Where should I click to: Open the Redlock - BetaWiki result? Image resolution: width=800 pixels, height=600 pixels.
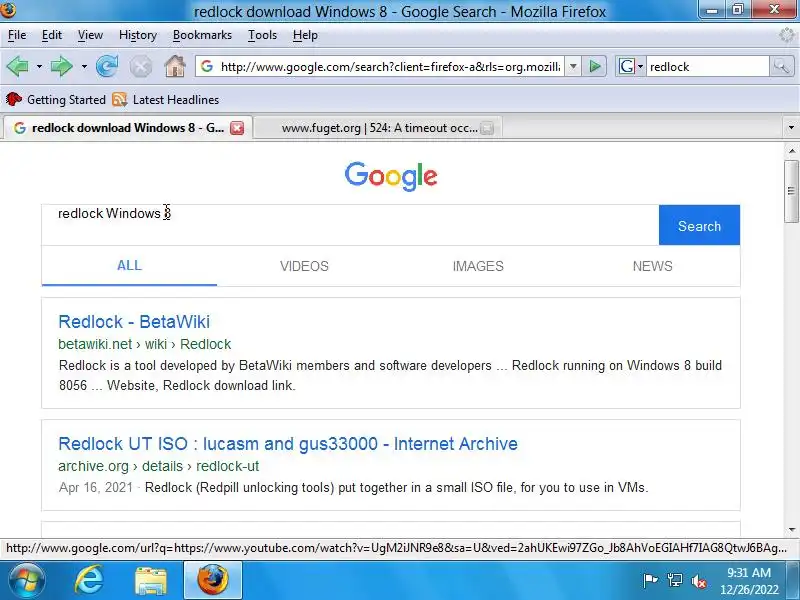[x=134, y=322]
